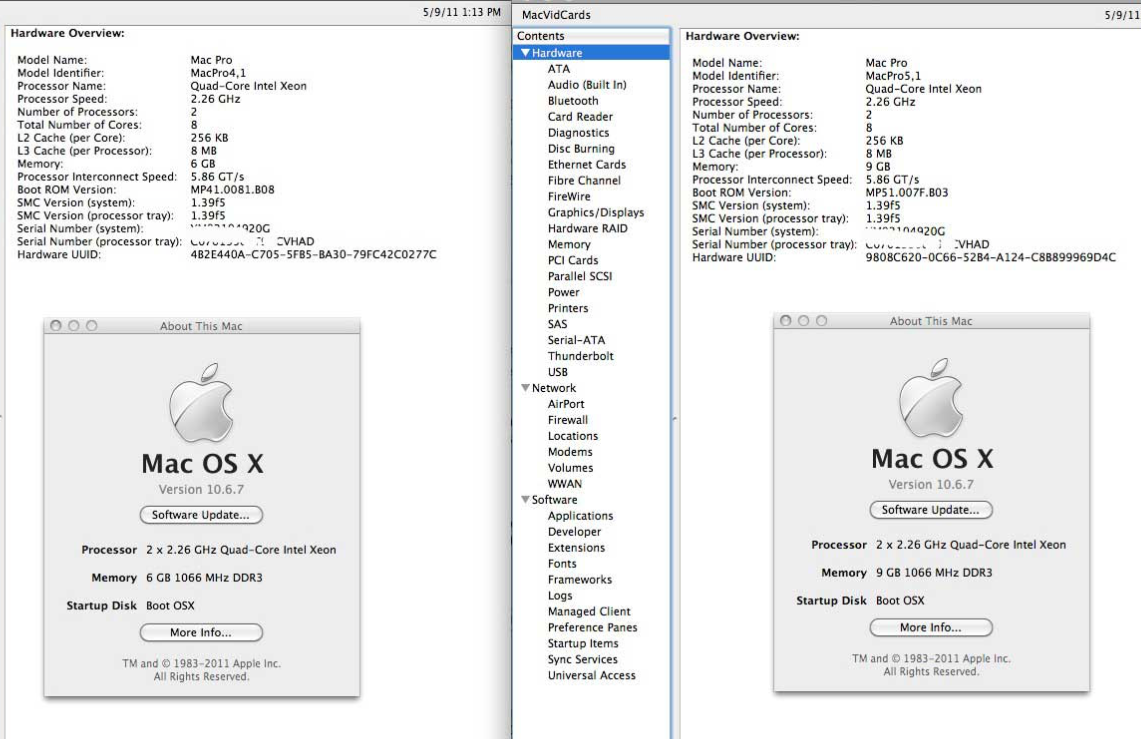Select Developer under Software
Image resolution: width=1141 pixels, height=739 pixels.
(574, 533)
